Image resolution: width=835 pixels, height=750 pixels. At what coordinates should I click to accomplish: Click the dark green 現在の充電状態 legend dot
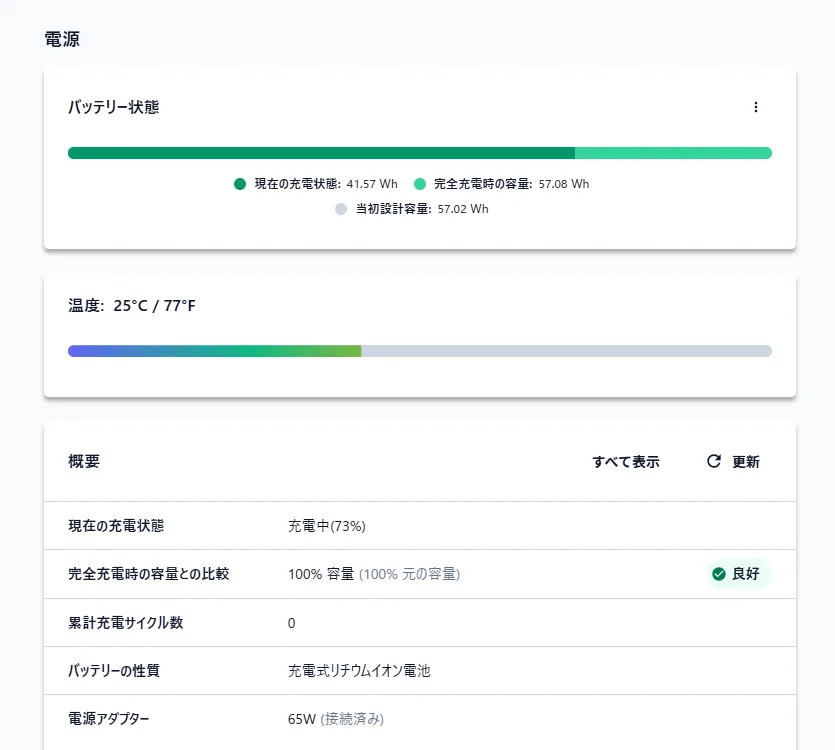tap(240, 184)
